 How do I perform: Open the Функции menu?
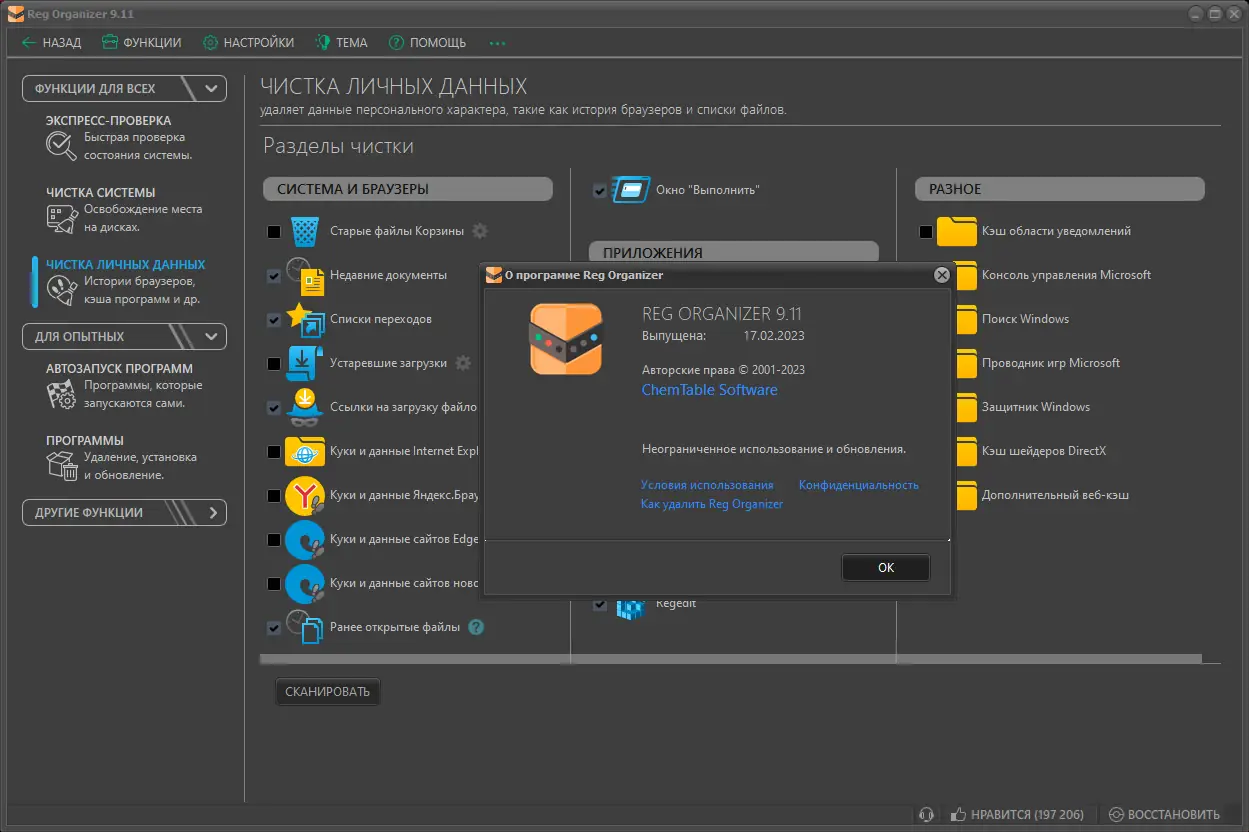pyautogui.click(x=142, y=43)
